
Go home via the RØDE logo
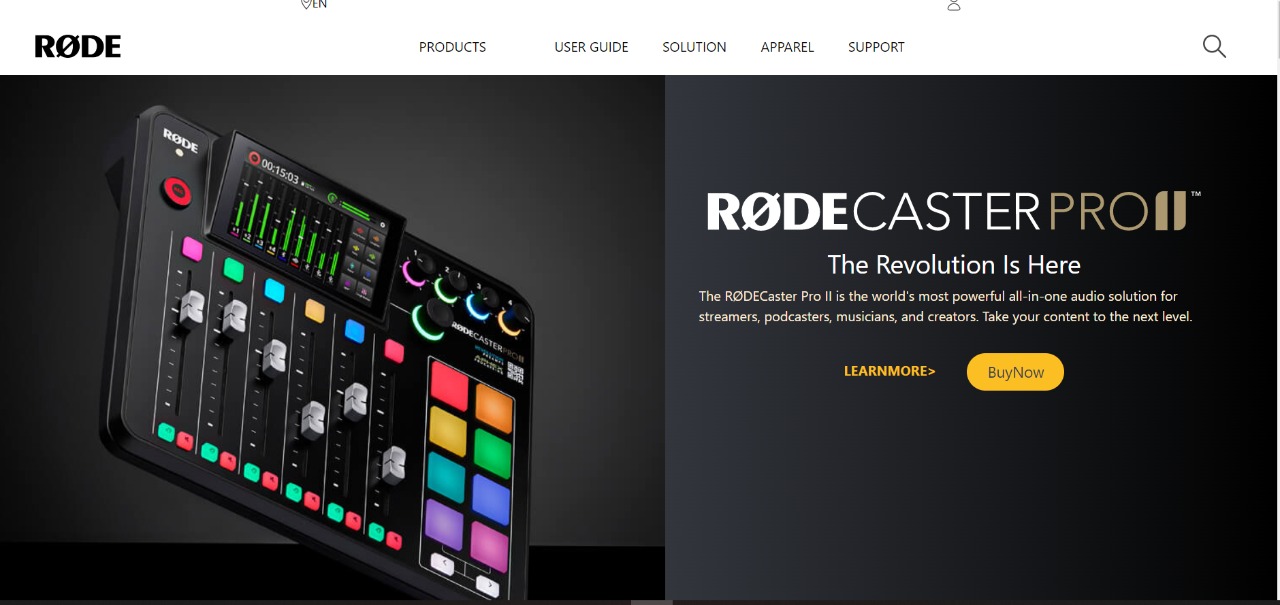pyautogui.click(x=78, y=47)
